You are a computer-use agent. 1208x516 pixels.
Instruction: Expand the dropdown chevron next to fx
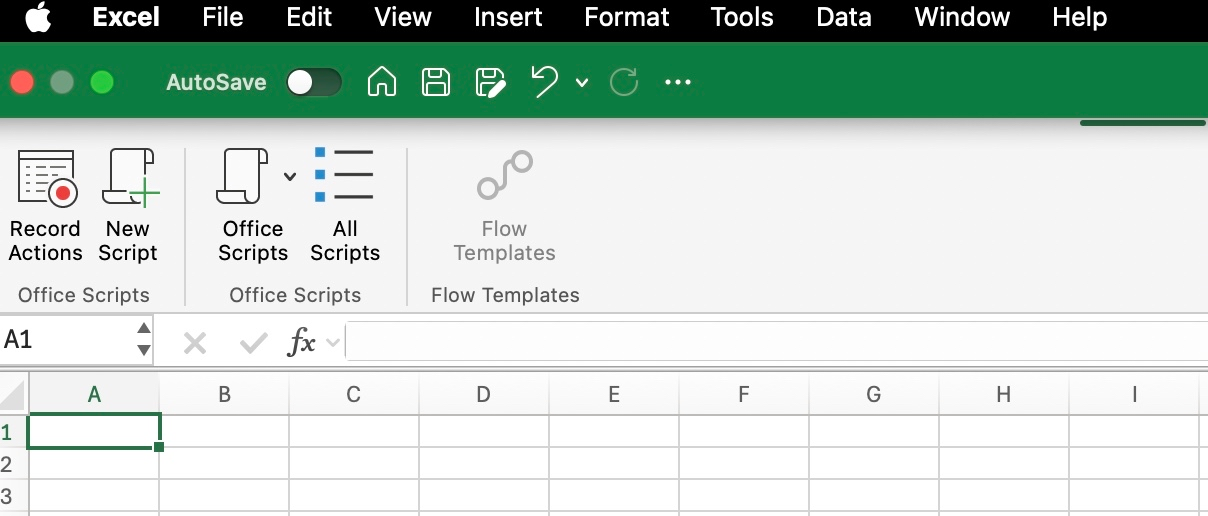point(334,343)
